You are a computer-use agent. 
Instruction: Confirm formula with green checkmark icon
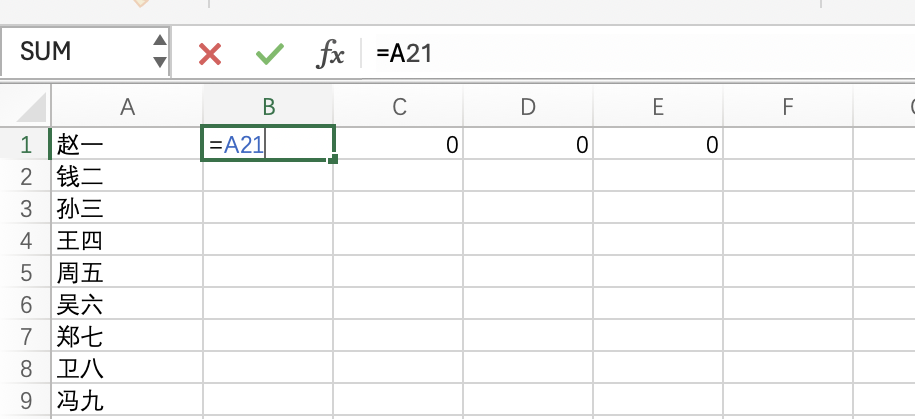tap(269, 53)
